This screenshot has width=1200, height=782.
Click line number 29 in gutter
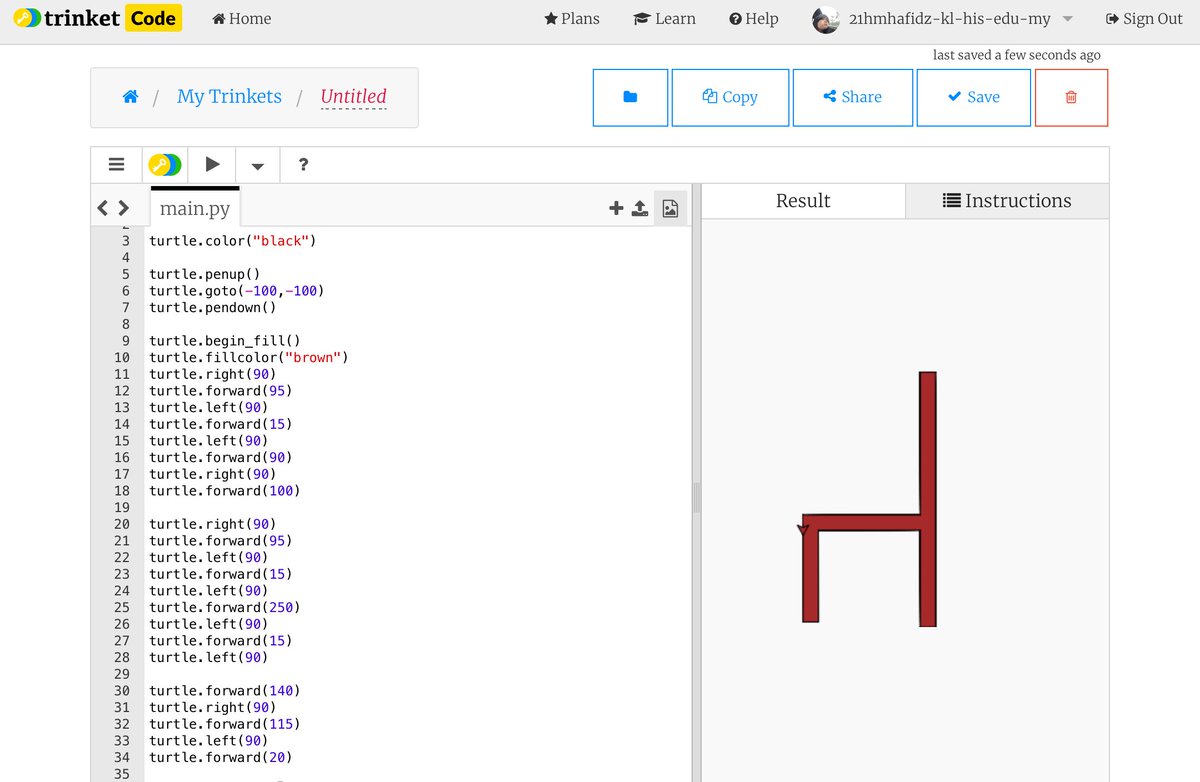pyautogui.click(x=121, y=674)
